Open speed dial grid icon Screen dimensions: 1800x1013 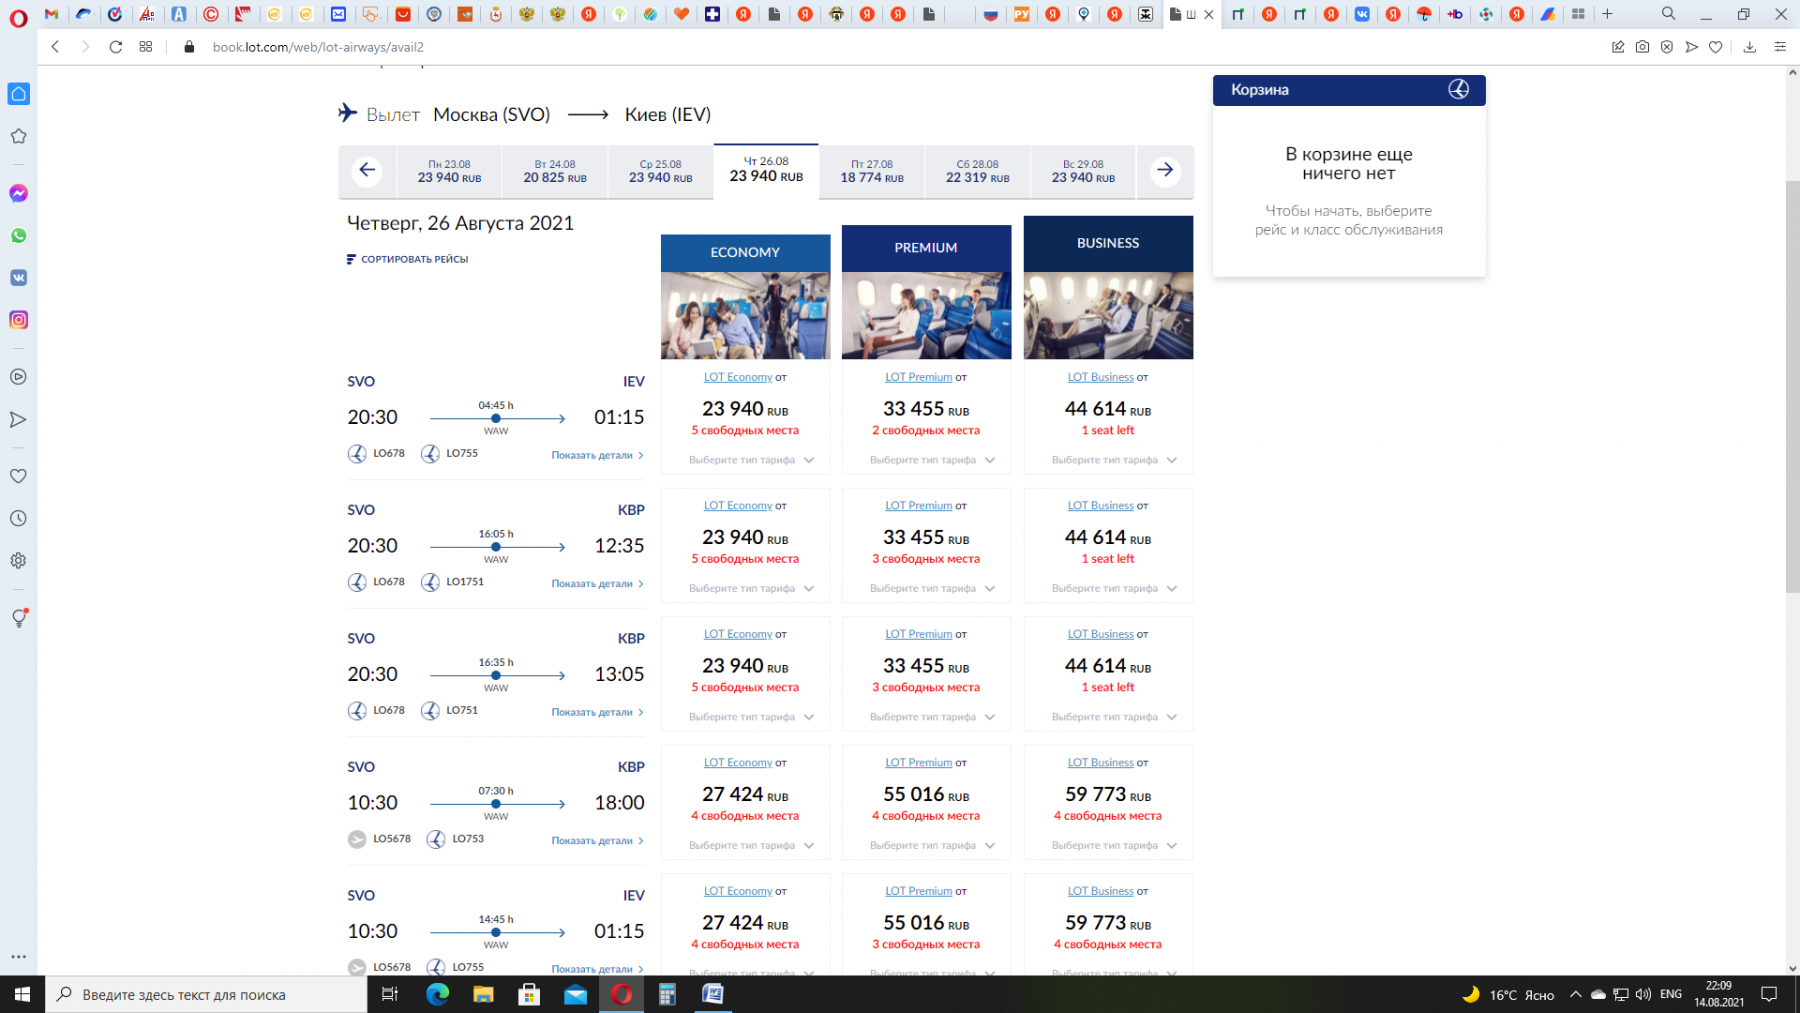coord(146,47)
